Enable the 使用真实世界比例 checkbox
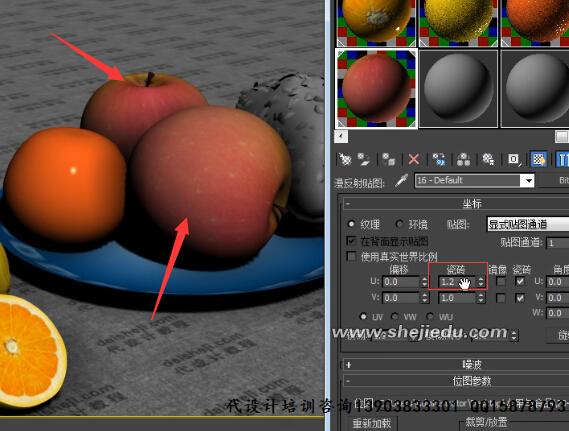 tap(351, 256)
